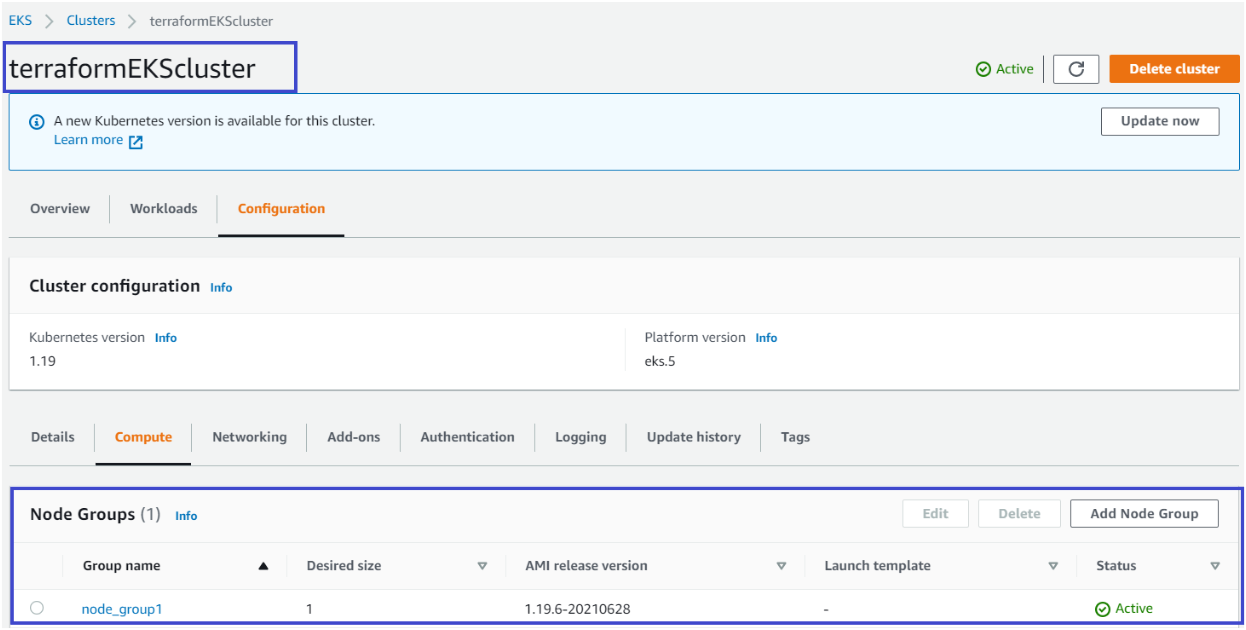Open the node_group1 link
Image resolution: width=1246 pixels, height=630 pixels.
click(122, 609)
